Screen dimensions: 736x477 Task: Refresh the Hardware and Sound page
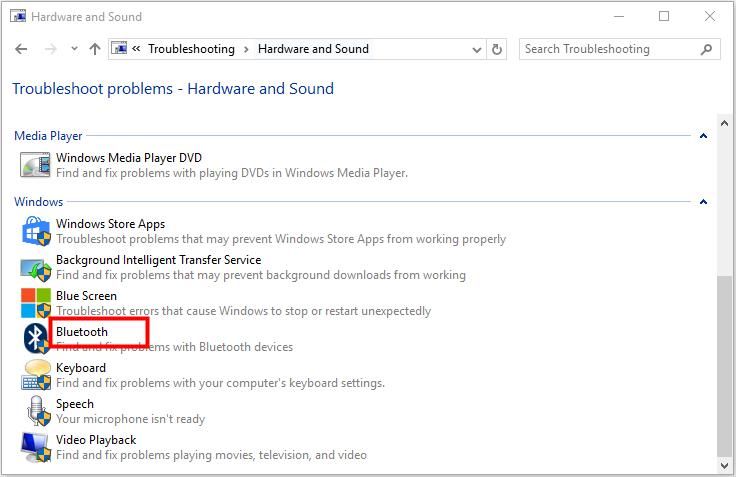click(498, 49)
